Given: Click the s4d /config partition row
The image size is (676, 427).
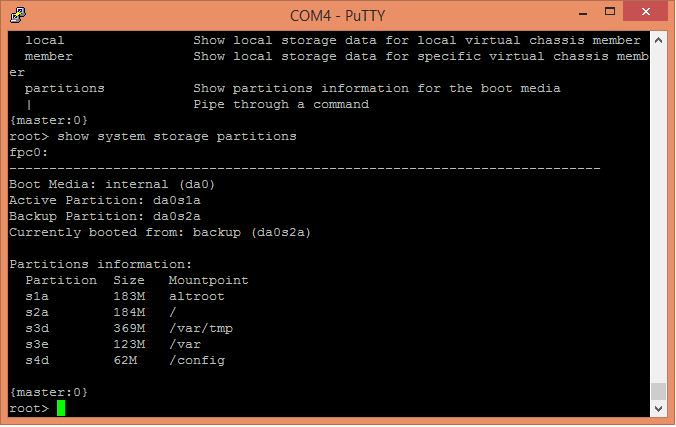Looking at the screenshot, I should tap(125, 361).
